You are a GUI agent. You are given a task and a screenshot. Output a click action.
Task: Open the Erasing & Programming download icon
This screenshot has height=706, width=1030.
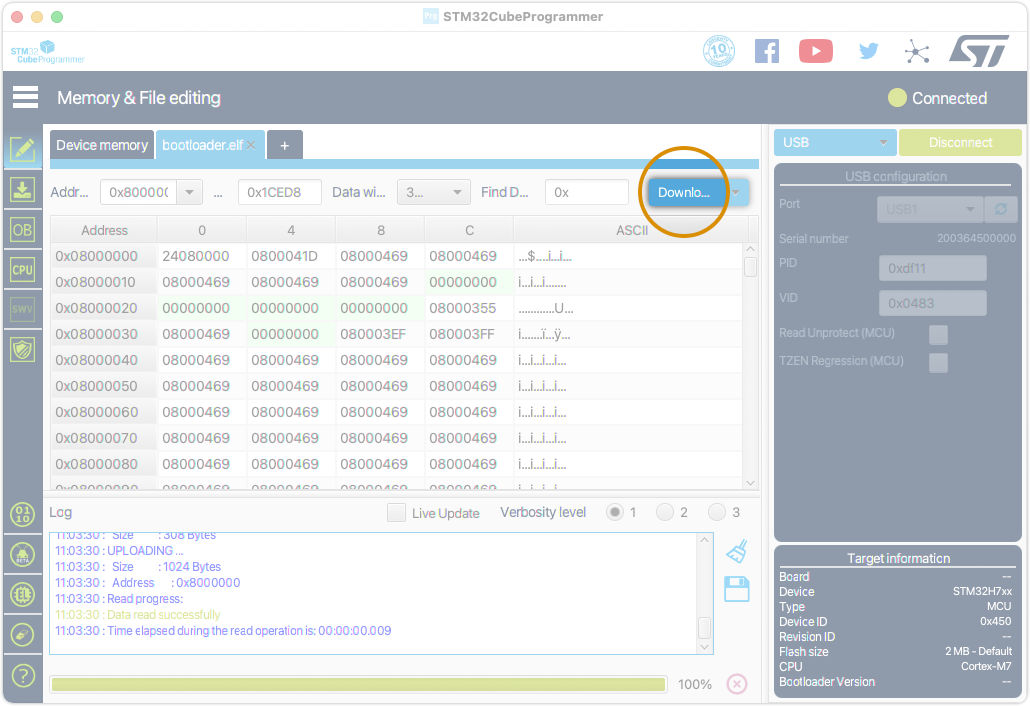[x=22, y=190]
